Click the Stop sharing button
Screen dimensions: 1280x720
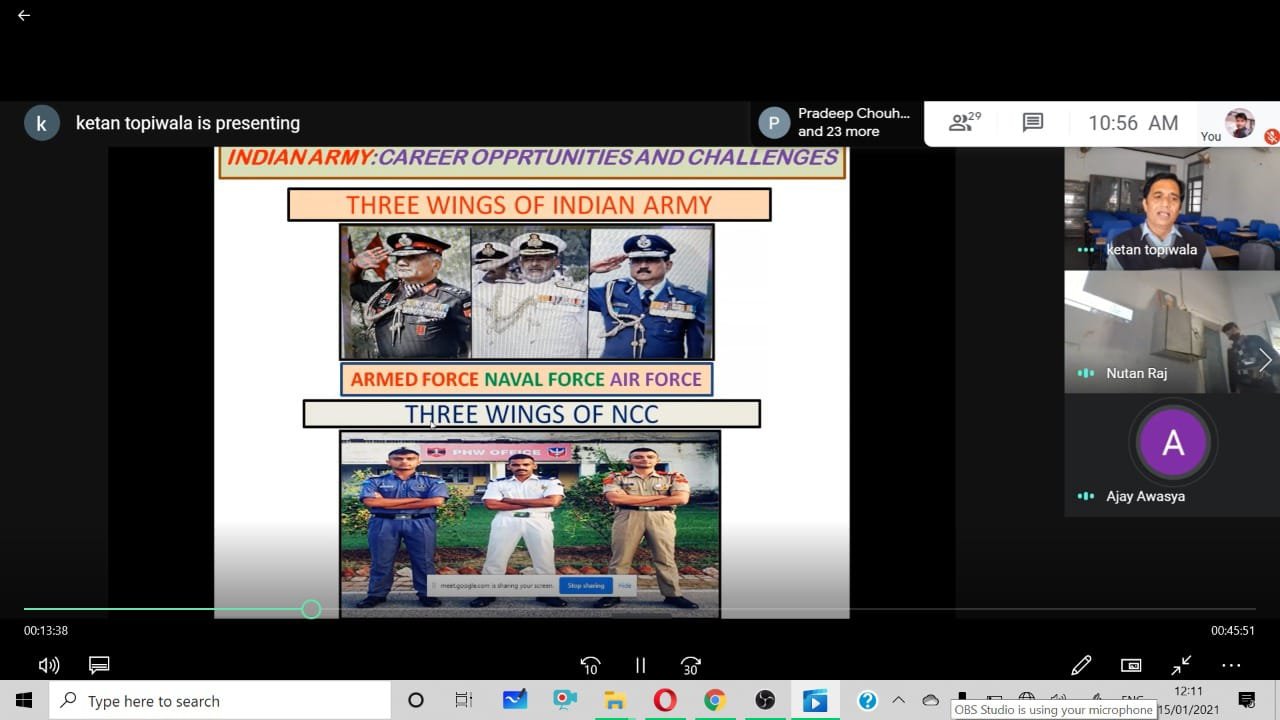click(585, 586)
